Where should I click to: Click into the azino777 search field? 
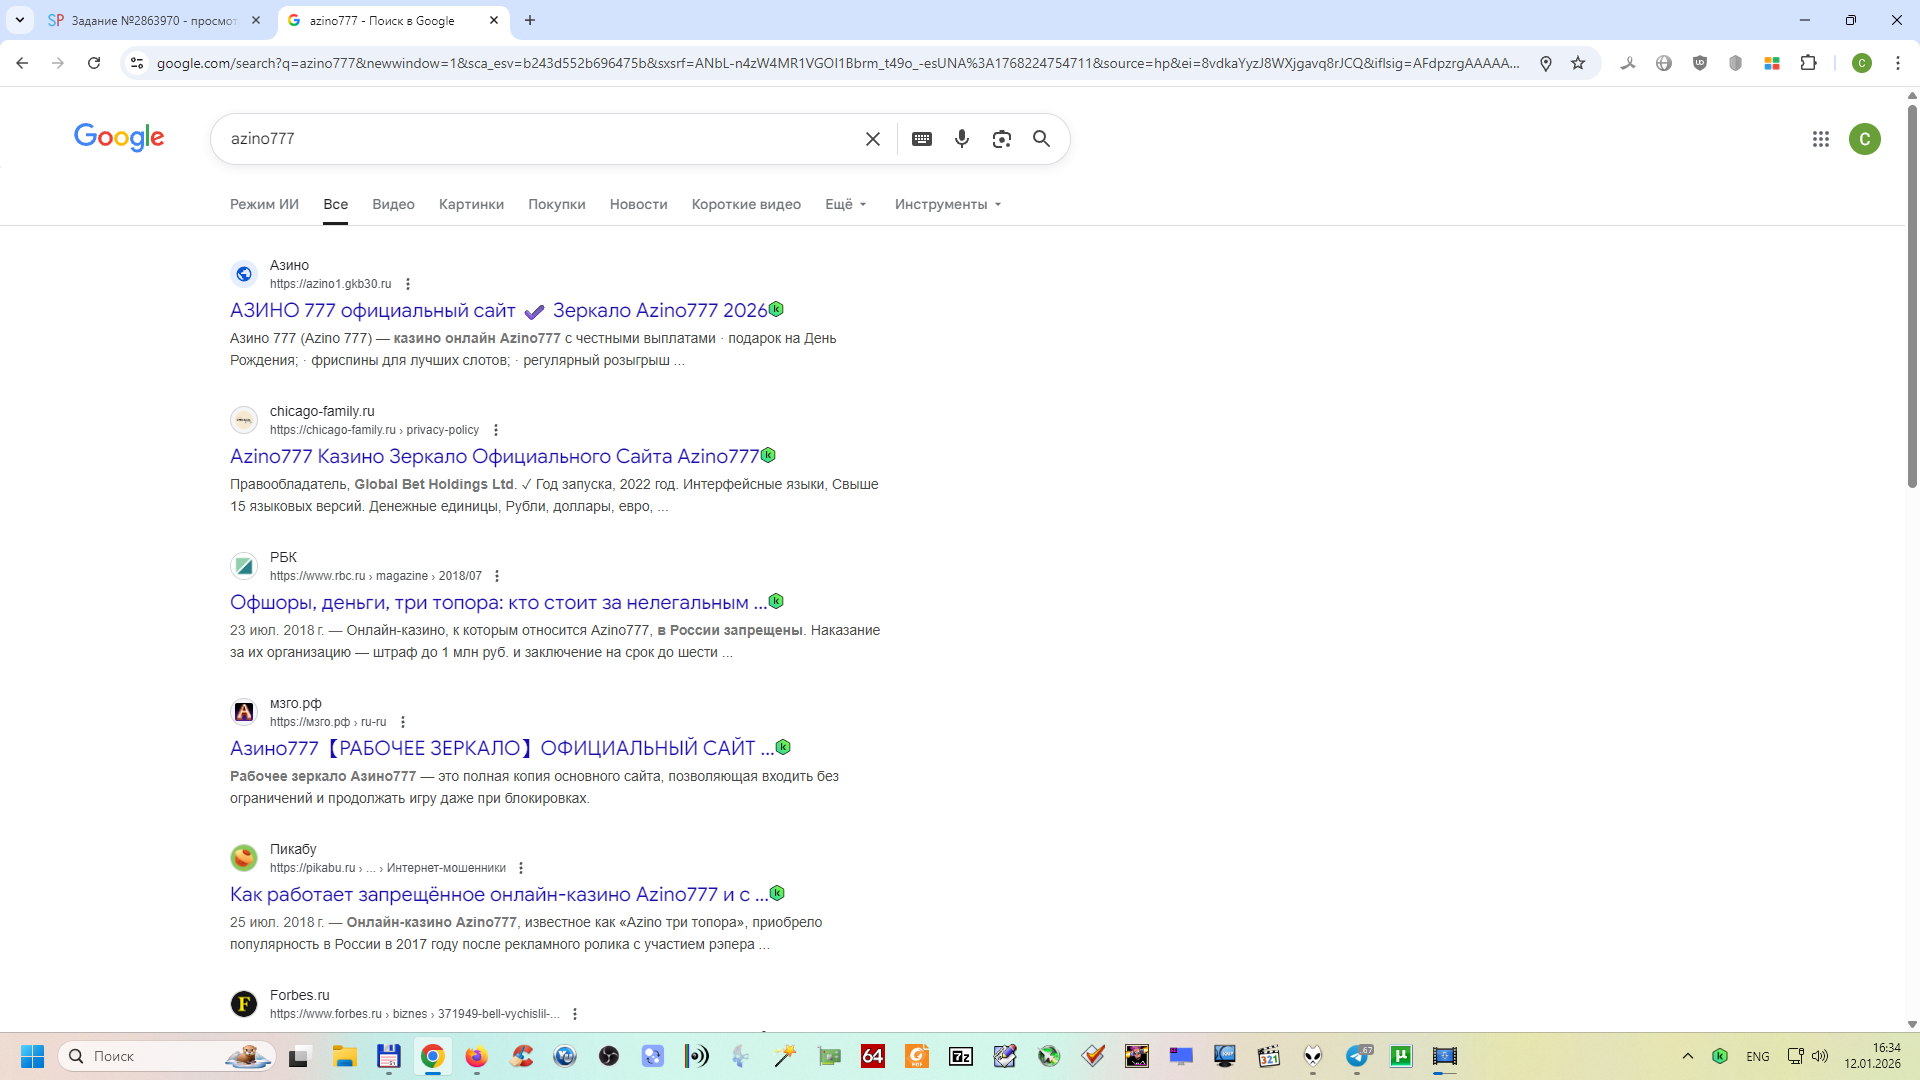click(x=540, y=139)
